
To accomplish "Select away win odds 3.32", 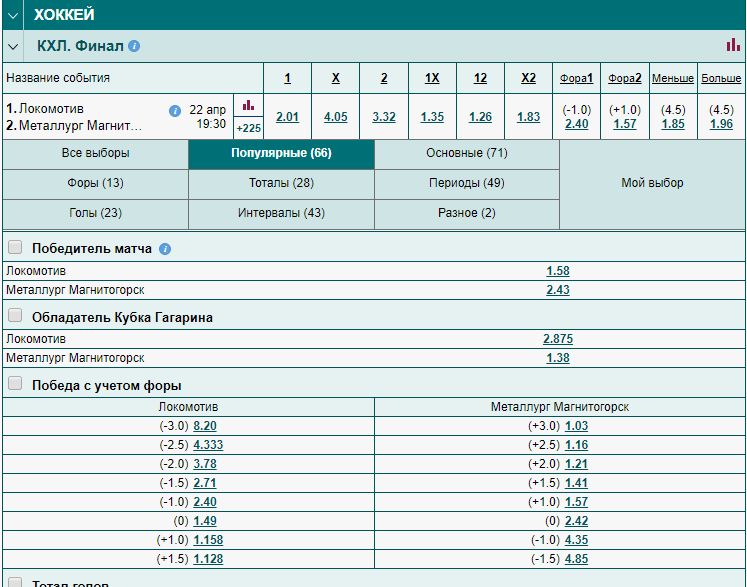I will coord(384,117).
